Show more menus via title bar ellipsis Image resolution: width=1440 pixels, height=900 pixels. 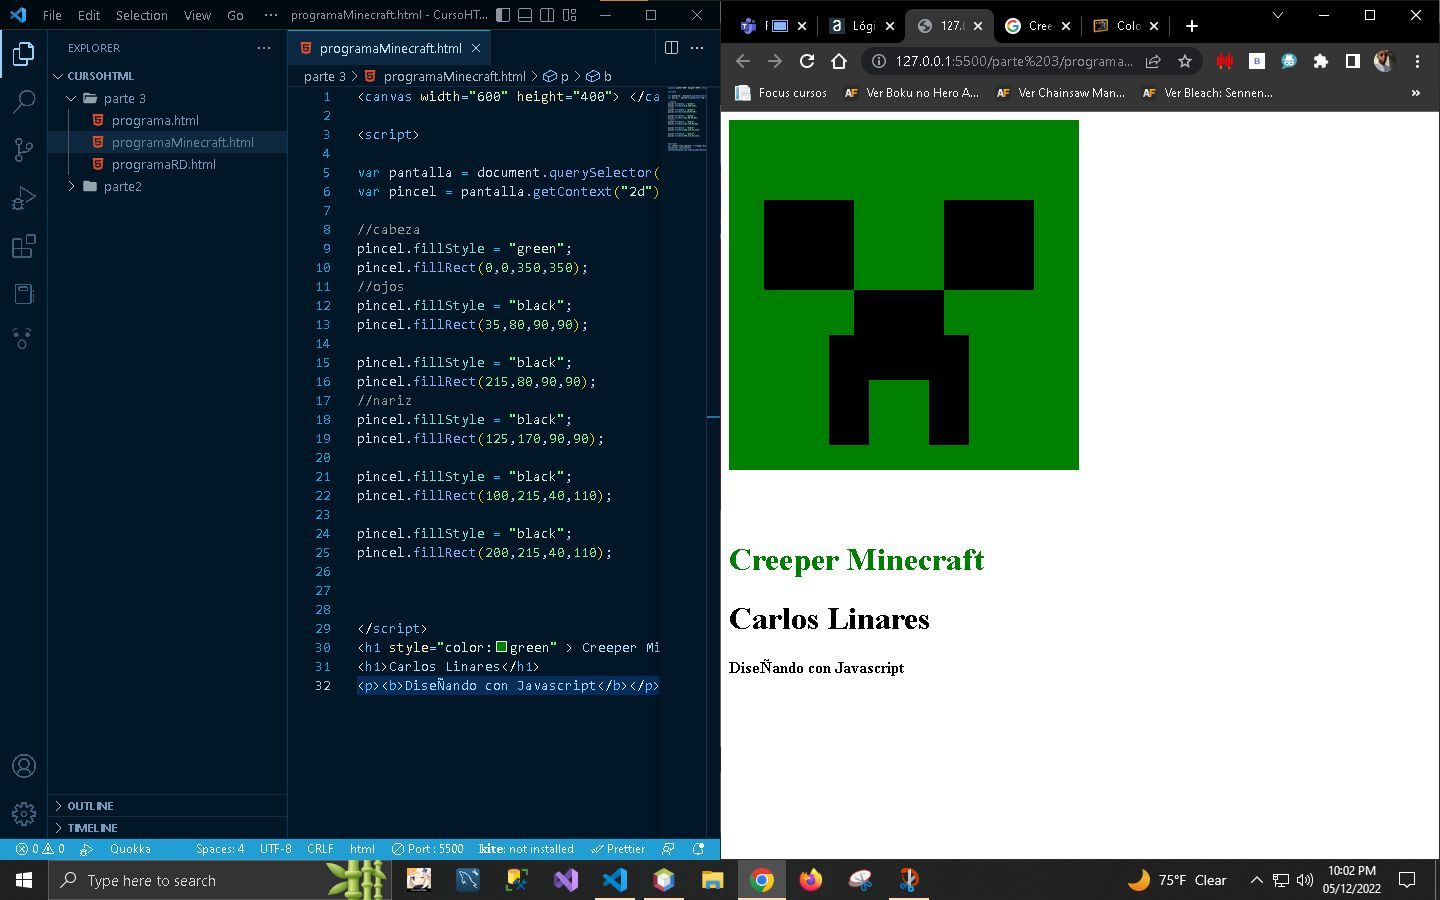271,15
